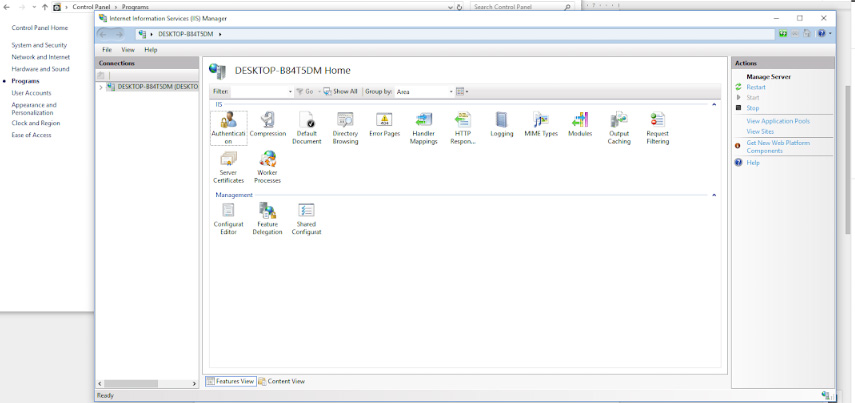Screen dimensions: 855x403
Task: Switch to Features View tab
Action: tap(230, 381)
